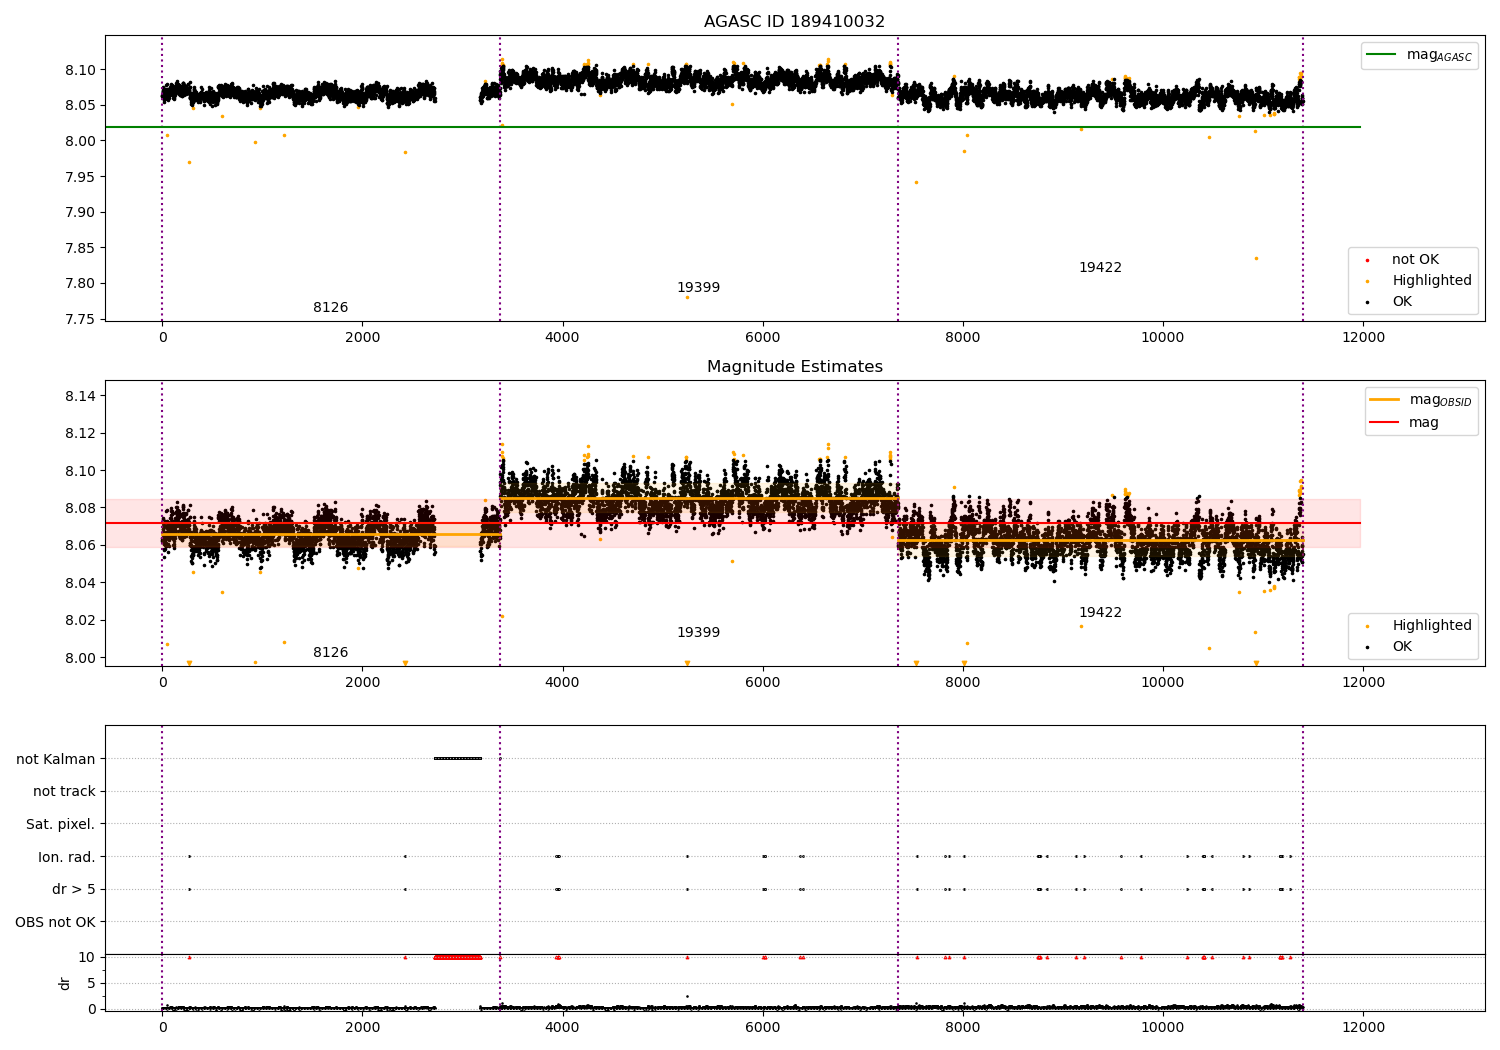Viewport: 1500px width, 1050px height.
Task: Click the orange line sample beside mag OBSID
Action: (x=1385, y=400)
